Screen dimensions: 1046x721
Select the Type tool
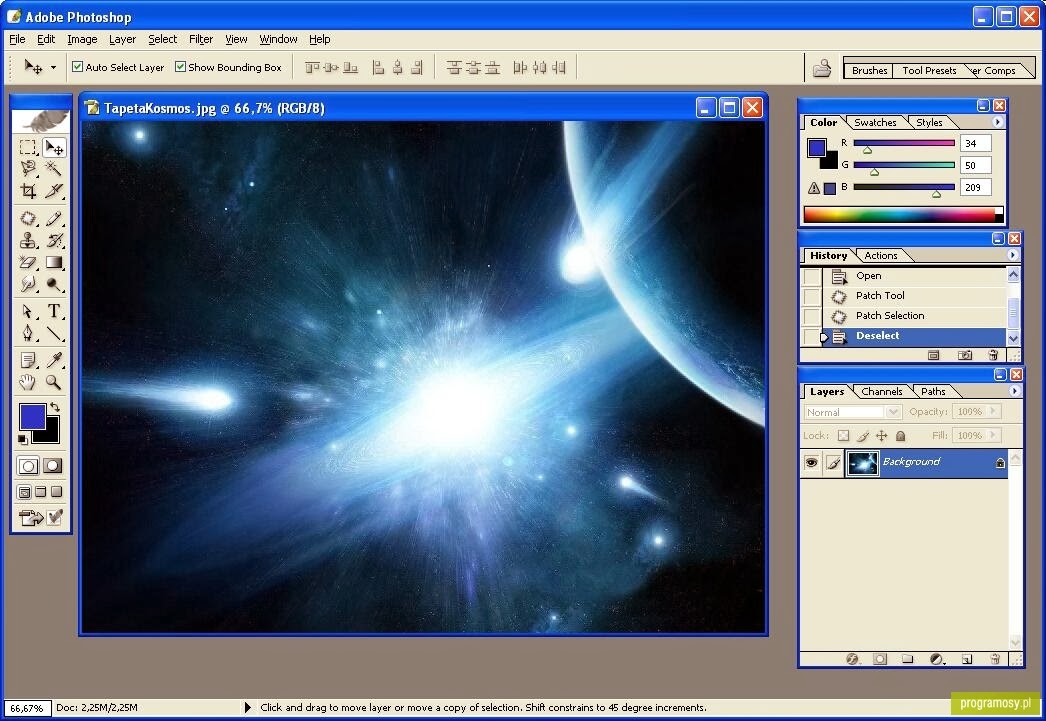tap(54, 311)
